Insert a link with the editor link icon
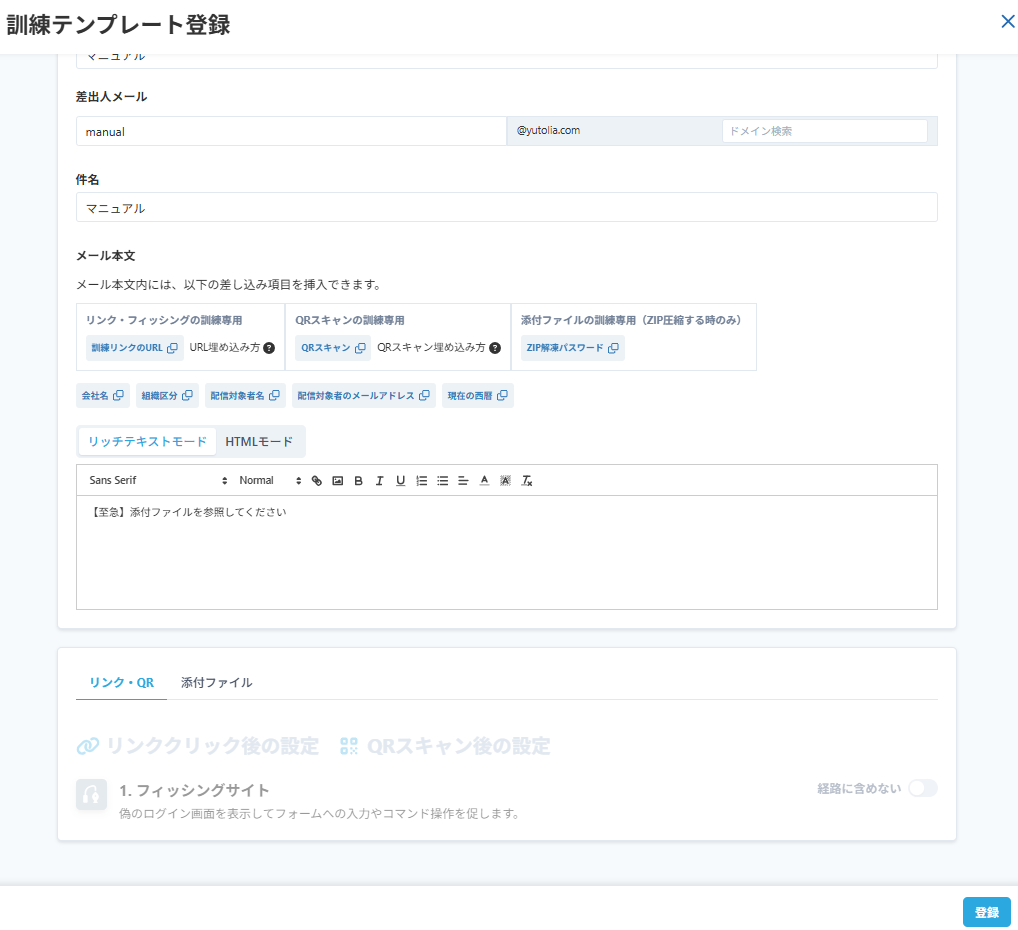This screenshot has height=930, width=1018. (x=317, y=481)
